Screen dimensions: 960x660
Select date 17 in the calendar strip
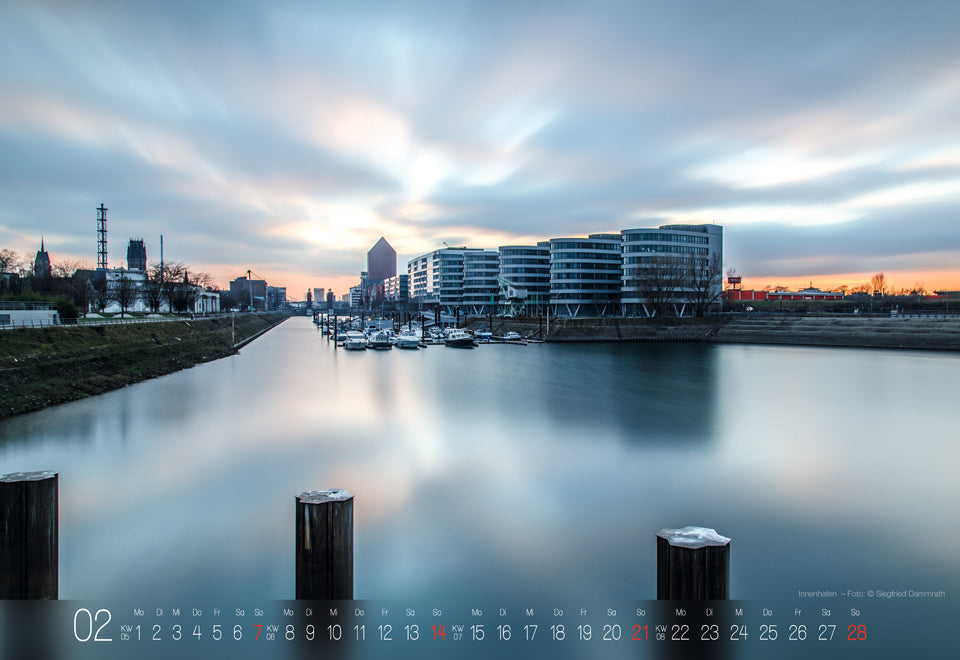530,632
